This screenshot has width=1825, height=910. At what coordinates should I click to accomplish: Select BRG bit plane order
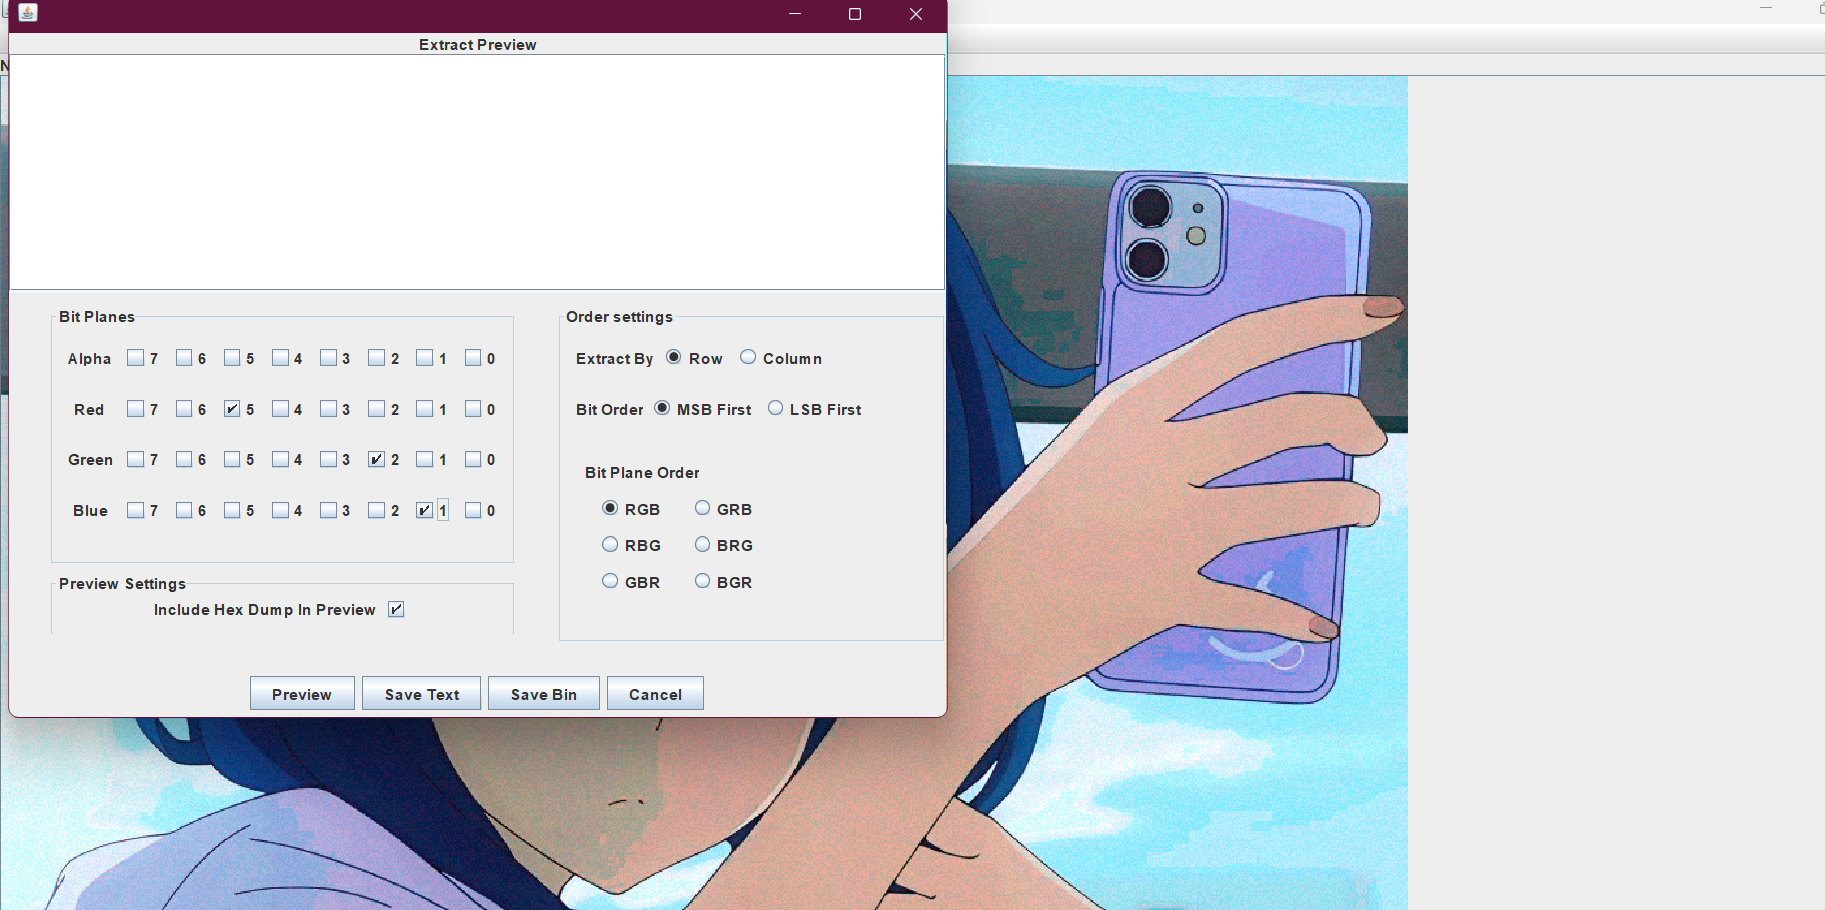[x=702, y=544]
